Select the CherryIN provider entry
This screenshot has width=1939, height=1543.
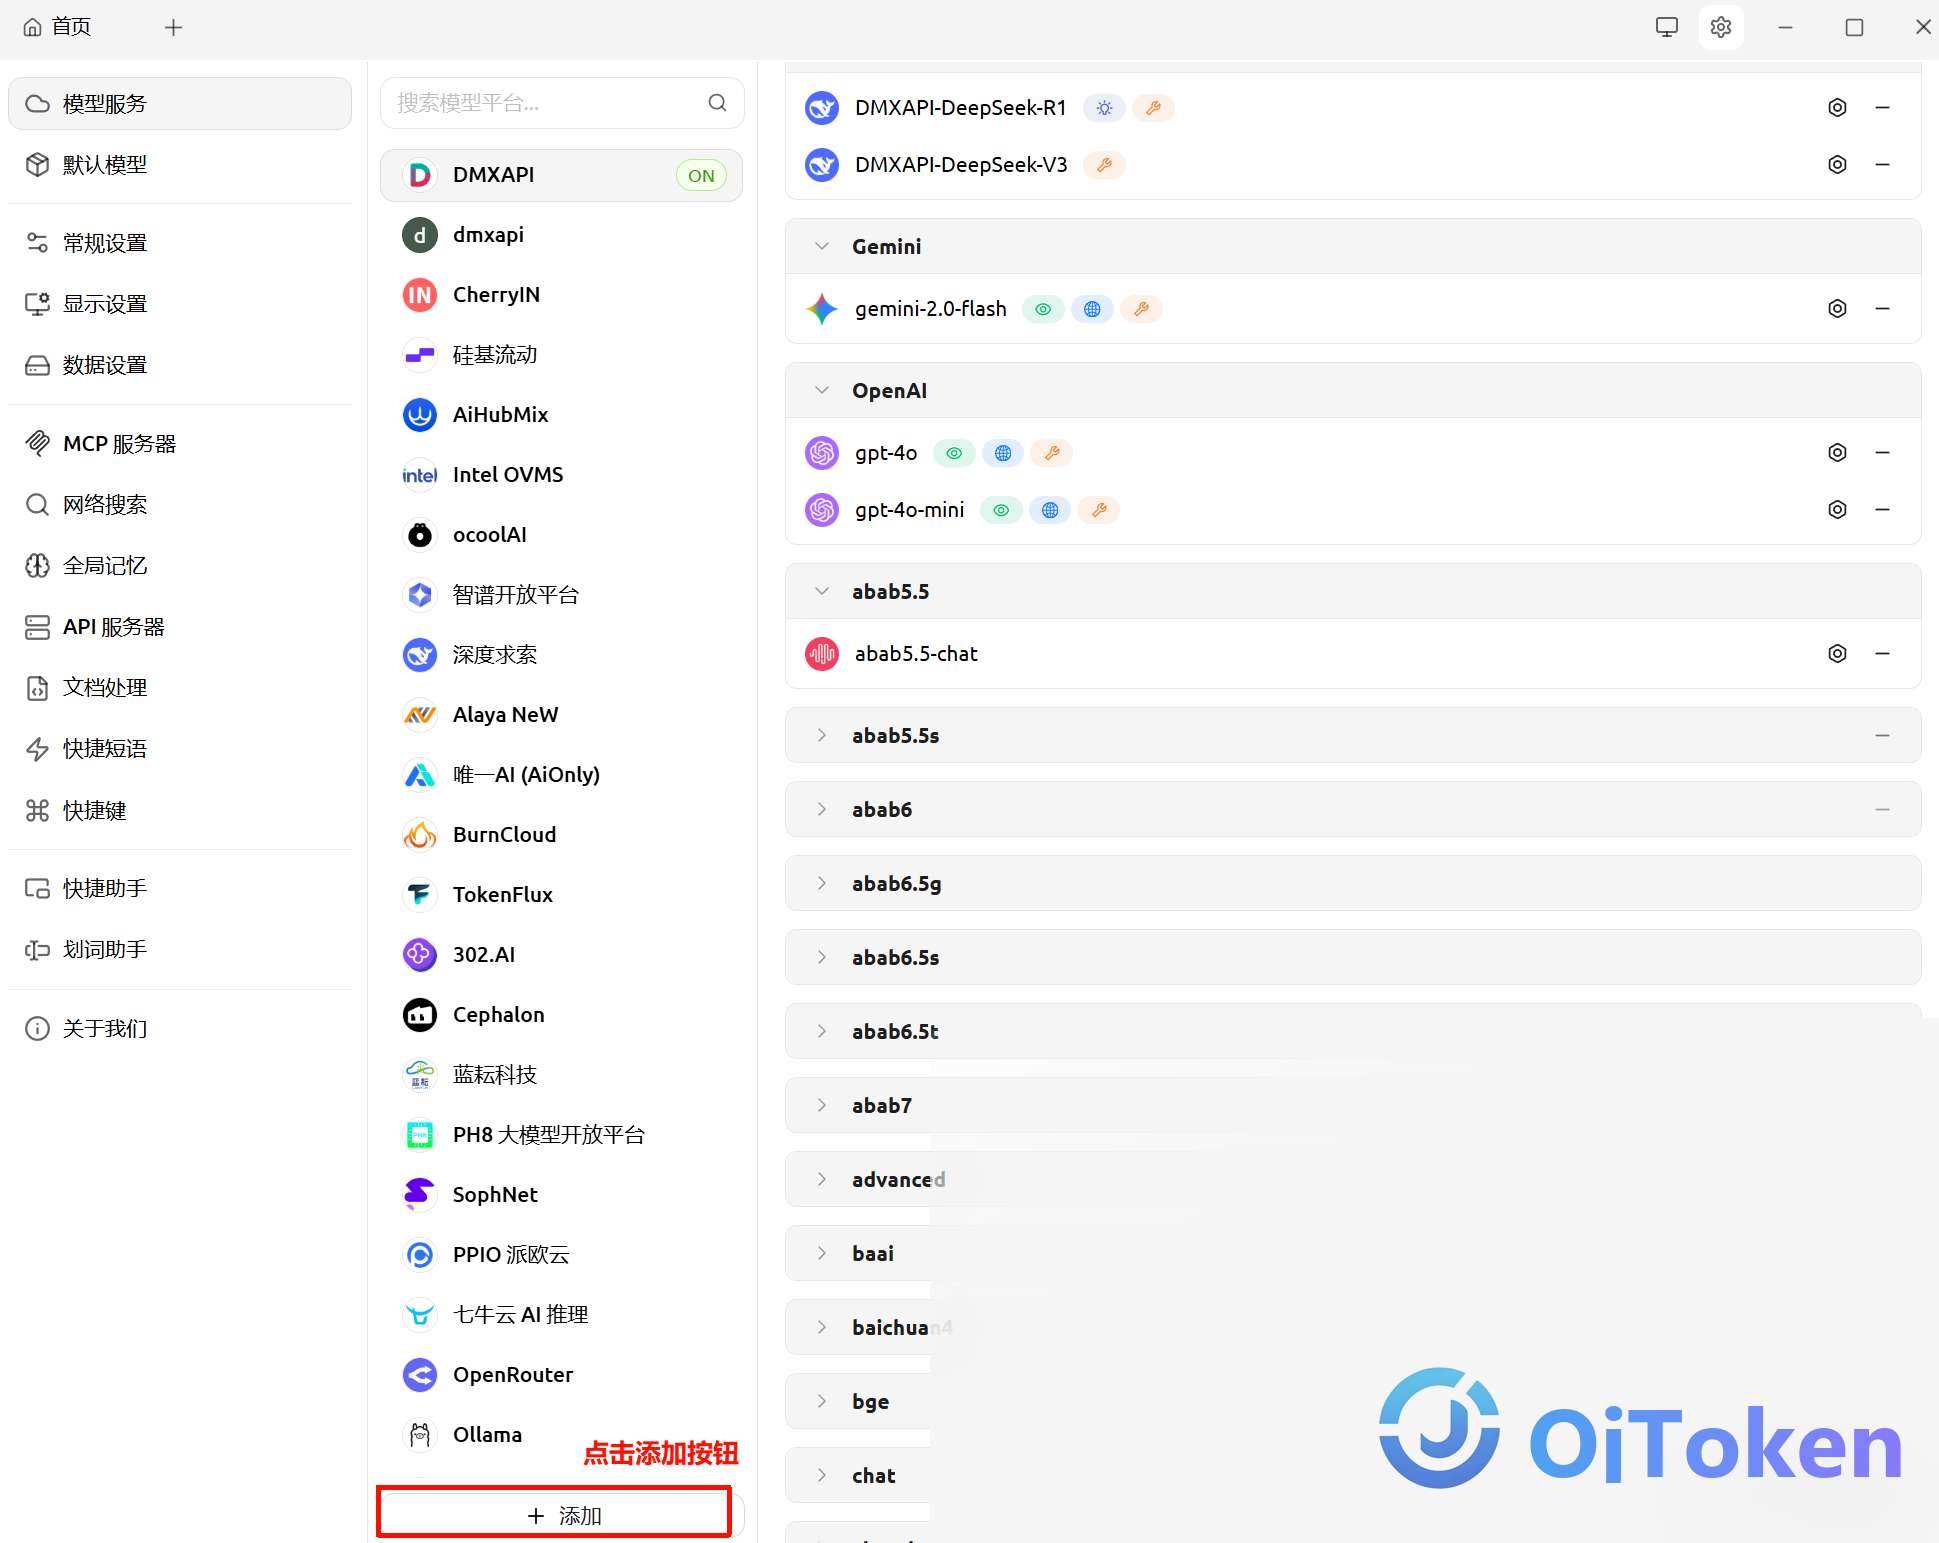click(x=561, y=295)
